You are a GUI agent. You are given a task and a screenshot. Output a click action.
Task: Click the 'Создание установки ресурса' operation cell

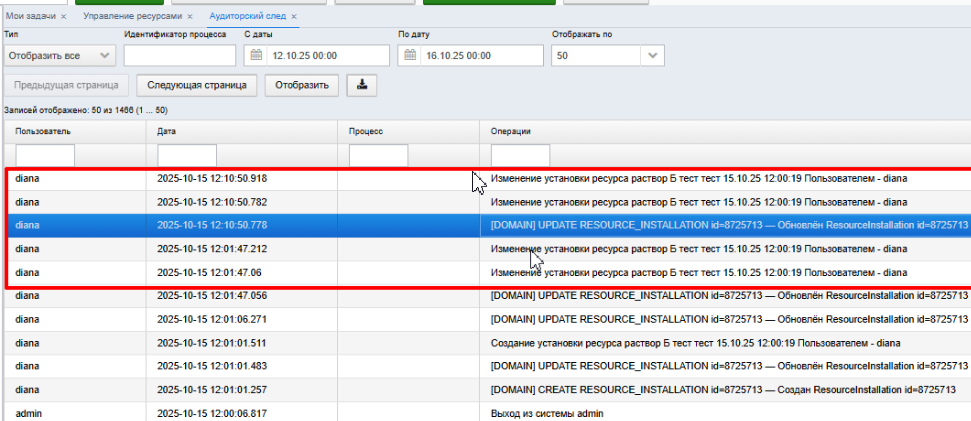(725, 343)
